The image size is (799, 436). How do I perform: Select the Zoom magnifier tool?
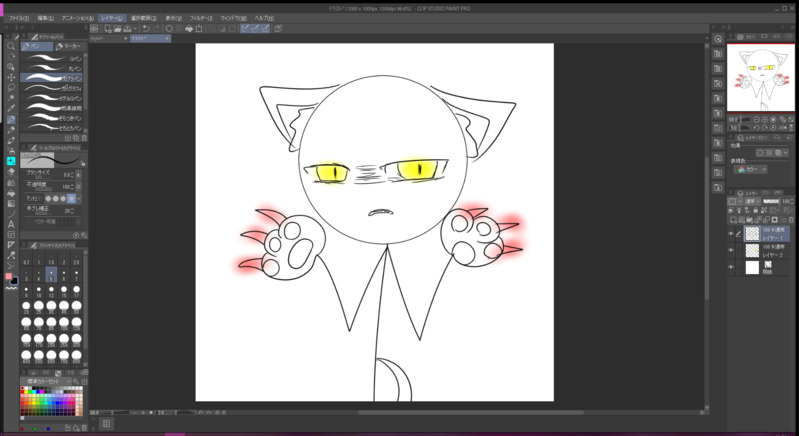click(x=11, y=46)
